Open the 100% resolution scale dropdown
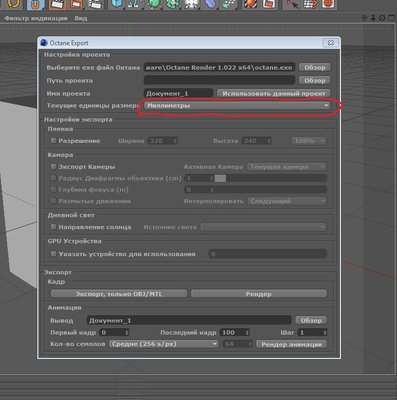 tap(309, 141)
